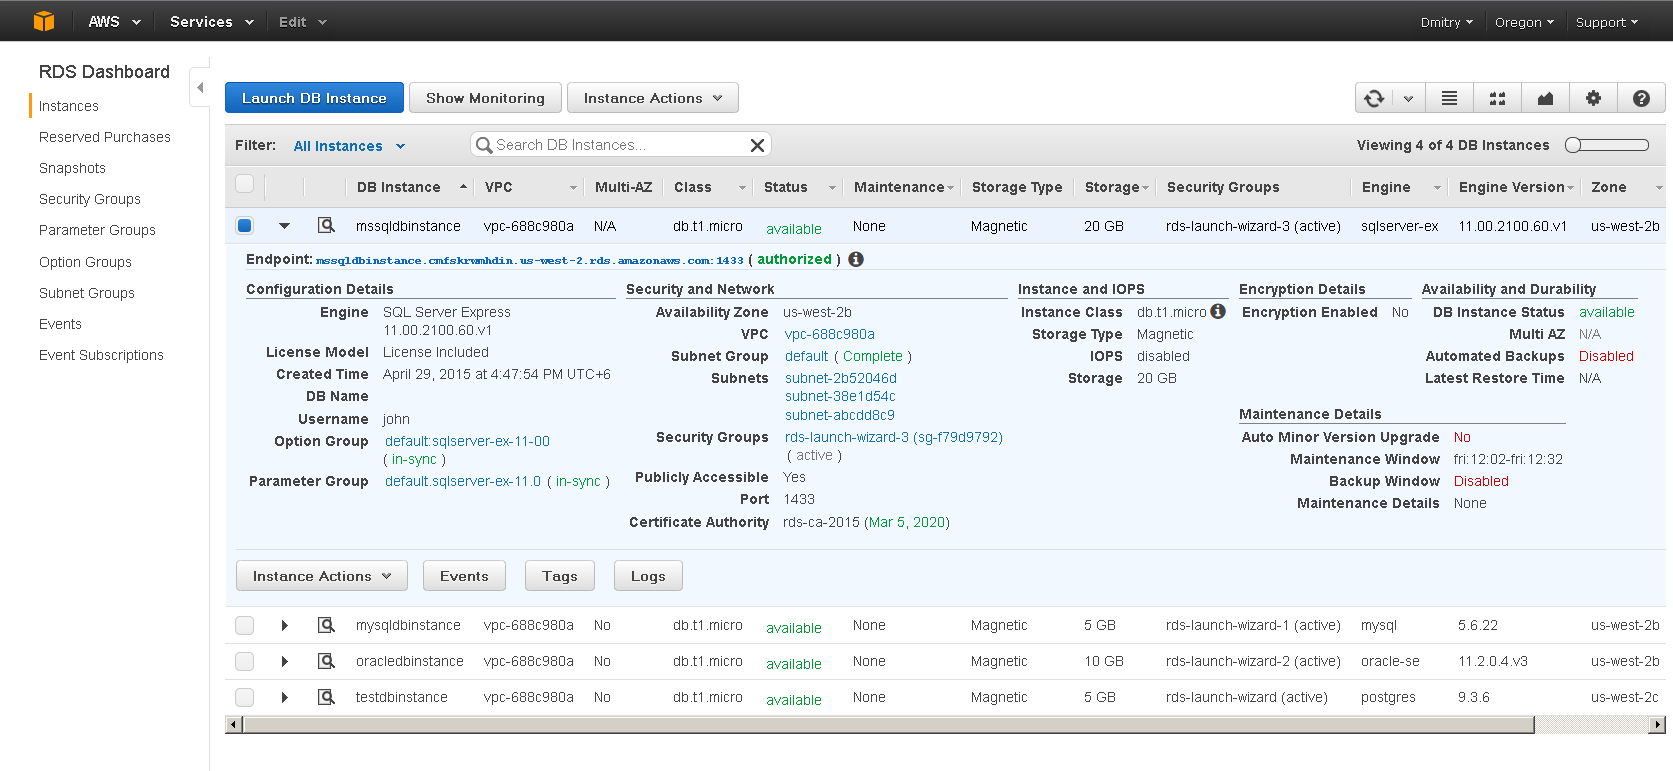Open the All Instances filter dropdown
The image size is (1673, 771).
[x=349, y=146]
